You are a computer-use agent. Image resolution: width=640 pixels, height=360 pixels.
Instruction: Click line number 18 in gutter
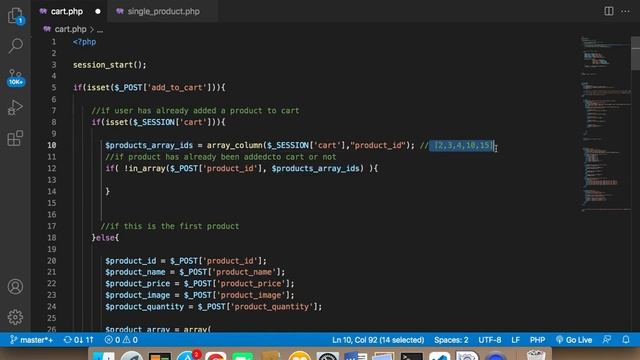pos(52,238)
